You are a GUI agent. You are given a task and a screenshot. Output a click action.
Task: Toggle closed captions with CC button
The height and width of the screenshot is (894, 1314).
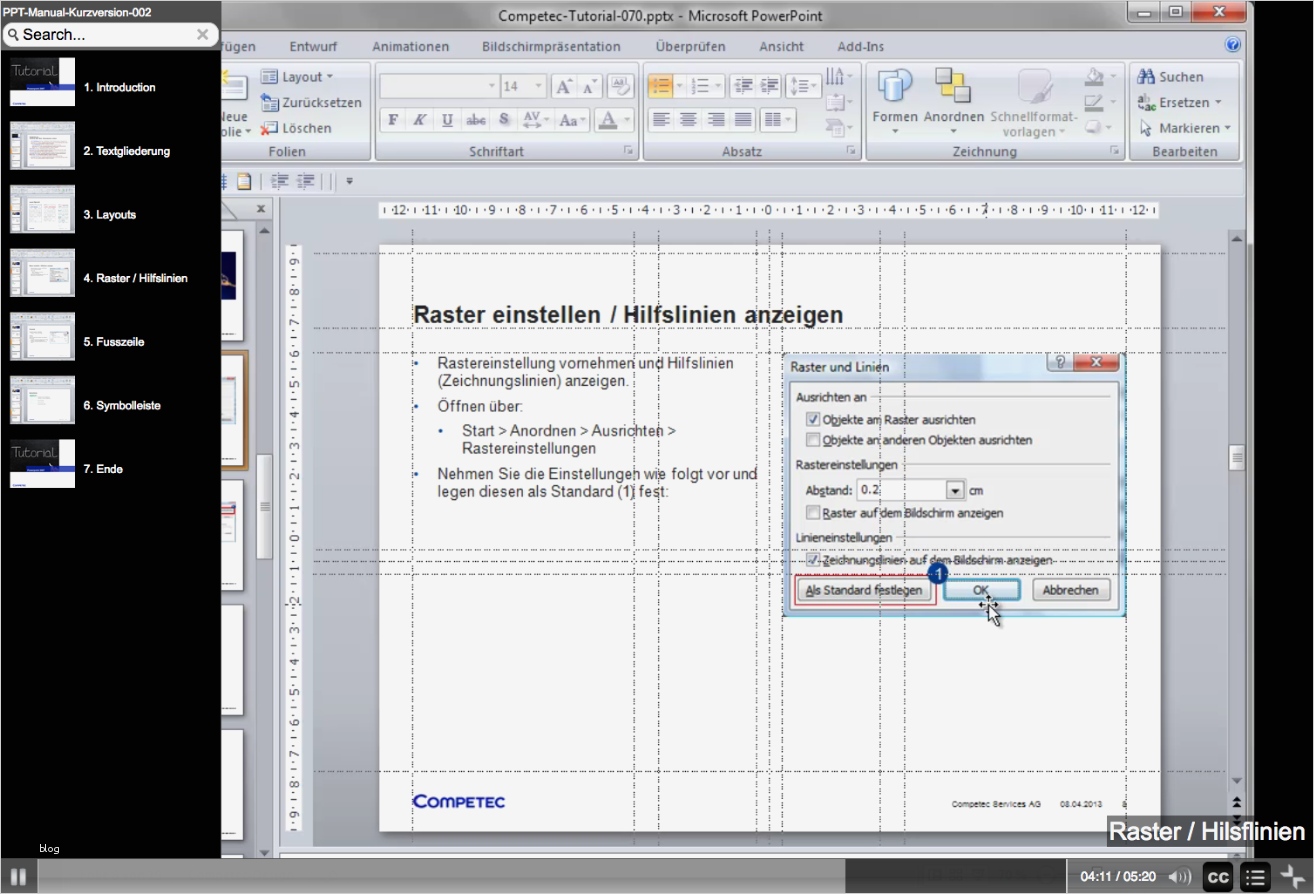pos(1217,877)
